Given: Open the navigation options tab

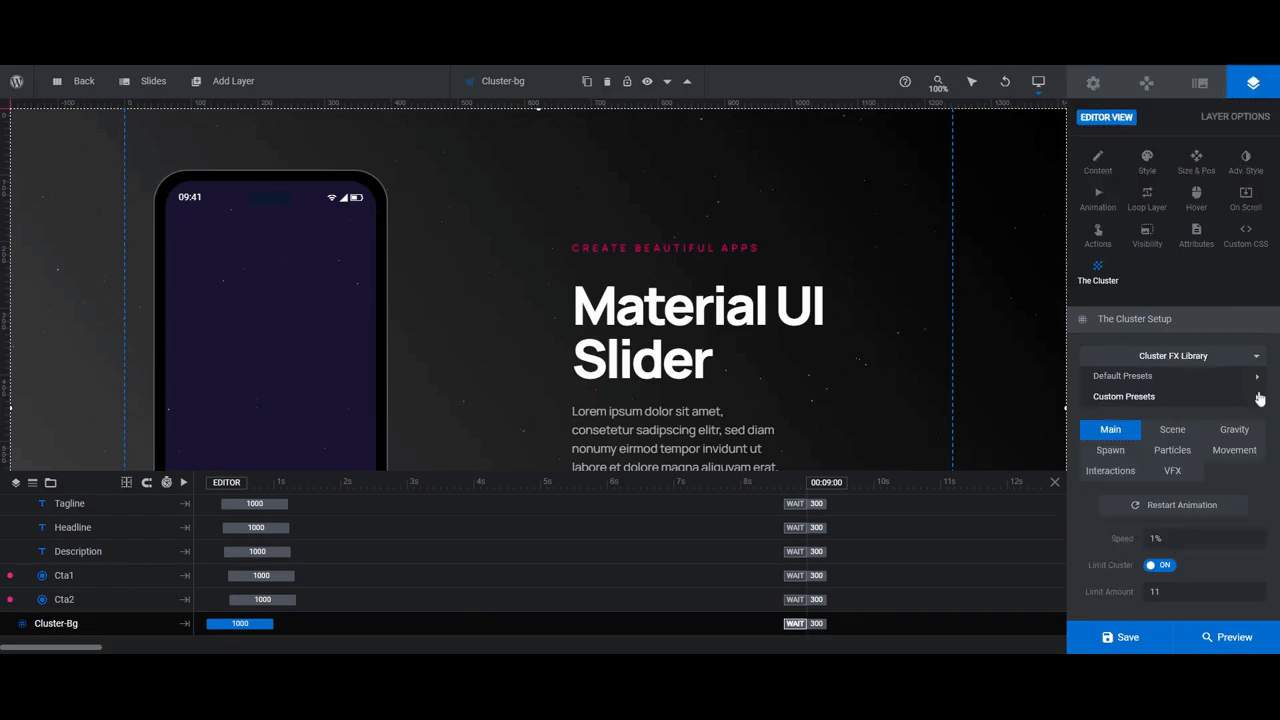Looking at the screenshot, I should 1147,83.
